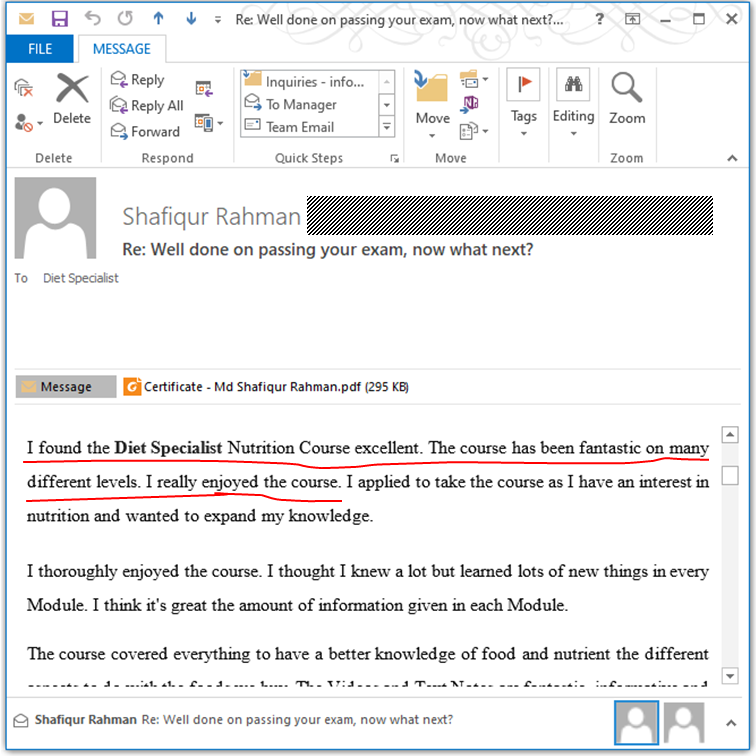
Task: Open the Move folder dropdown
Action: click(432, 104)
